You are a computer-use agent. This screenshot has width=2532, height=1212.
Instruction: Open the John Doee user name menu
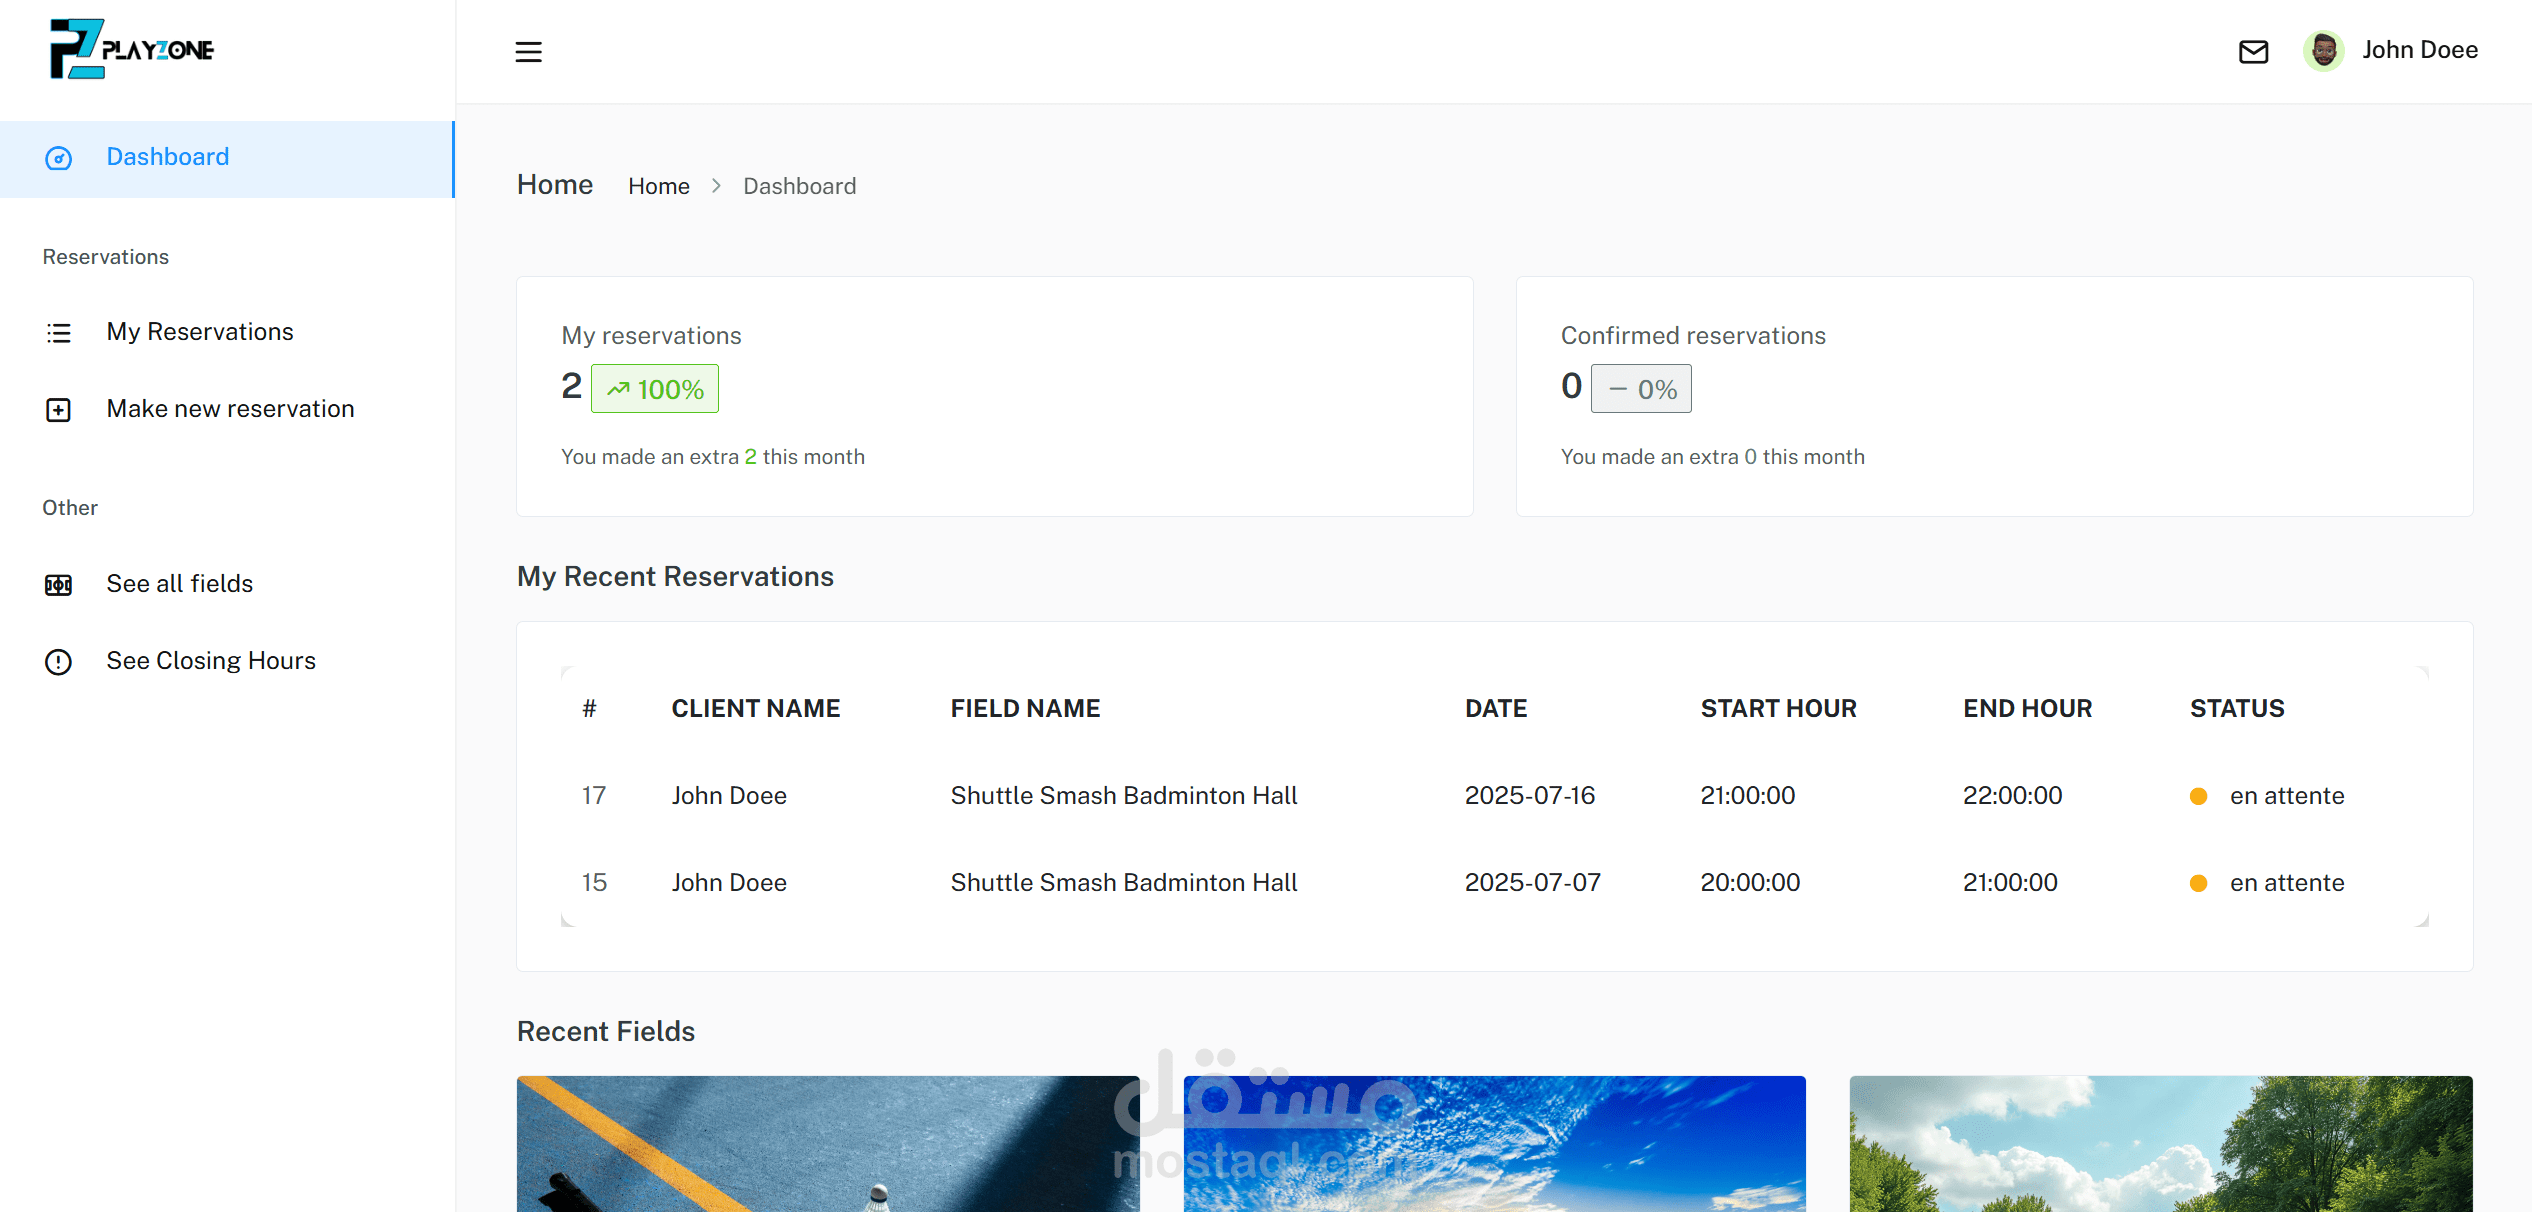2419,50
